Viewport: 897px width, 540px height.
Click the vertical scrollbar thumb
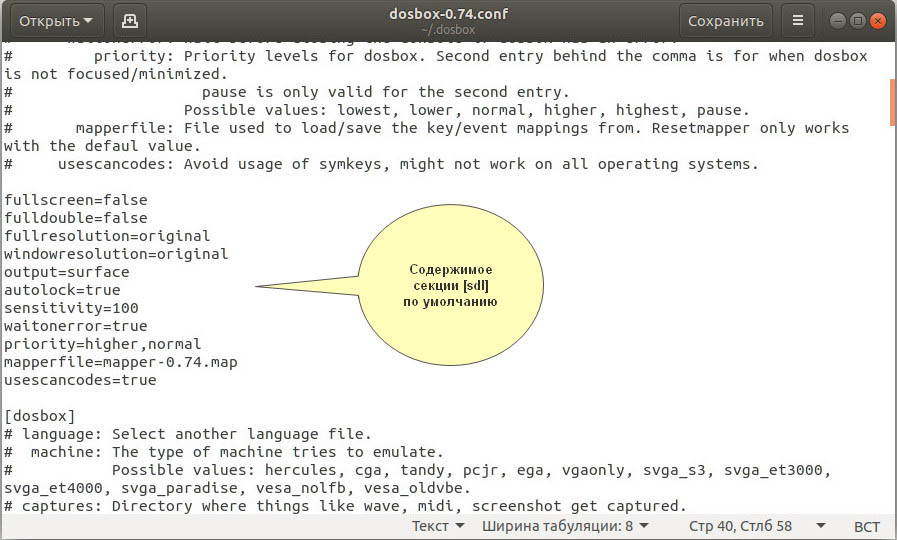[x=892, y=102]
